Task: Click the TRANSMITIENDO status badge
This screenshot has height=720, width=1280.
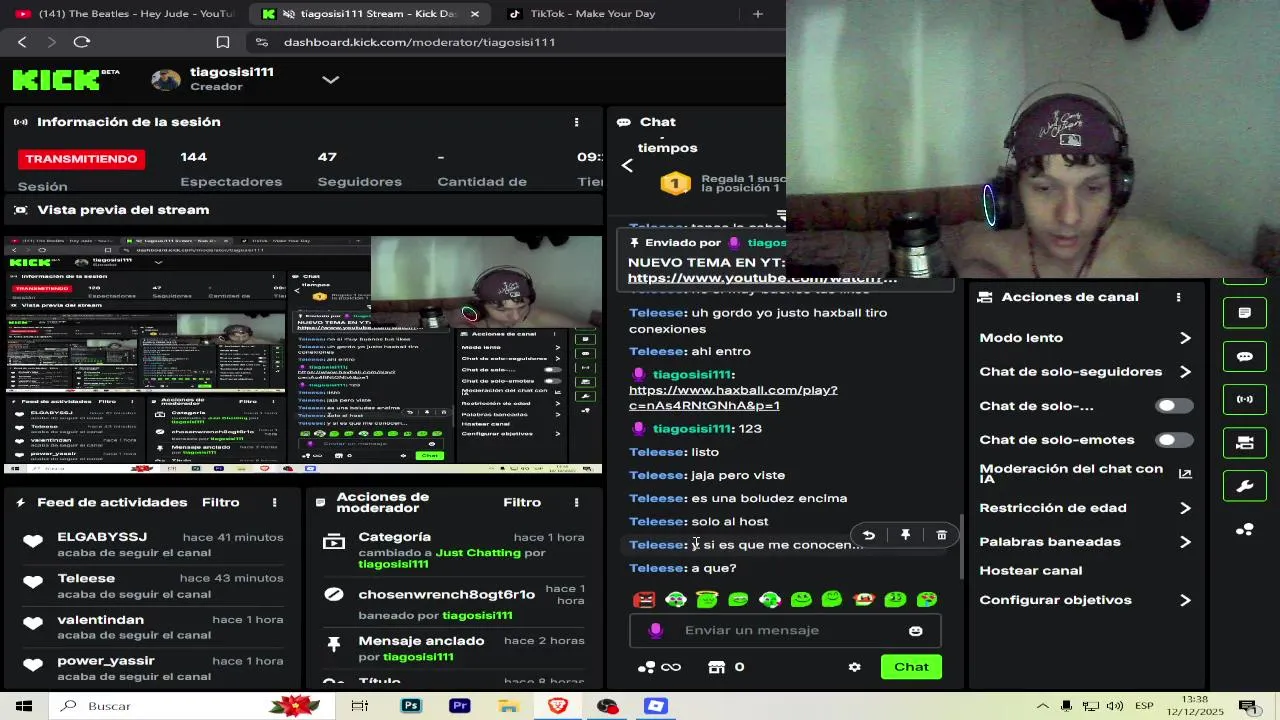Action: [82, 159]
